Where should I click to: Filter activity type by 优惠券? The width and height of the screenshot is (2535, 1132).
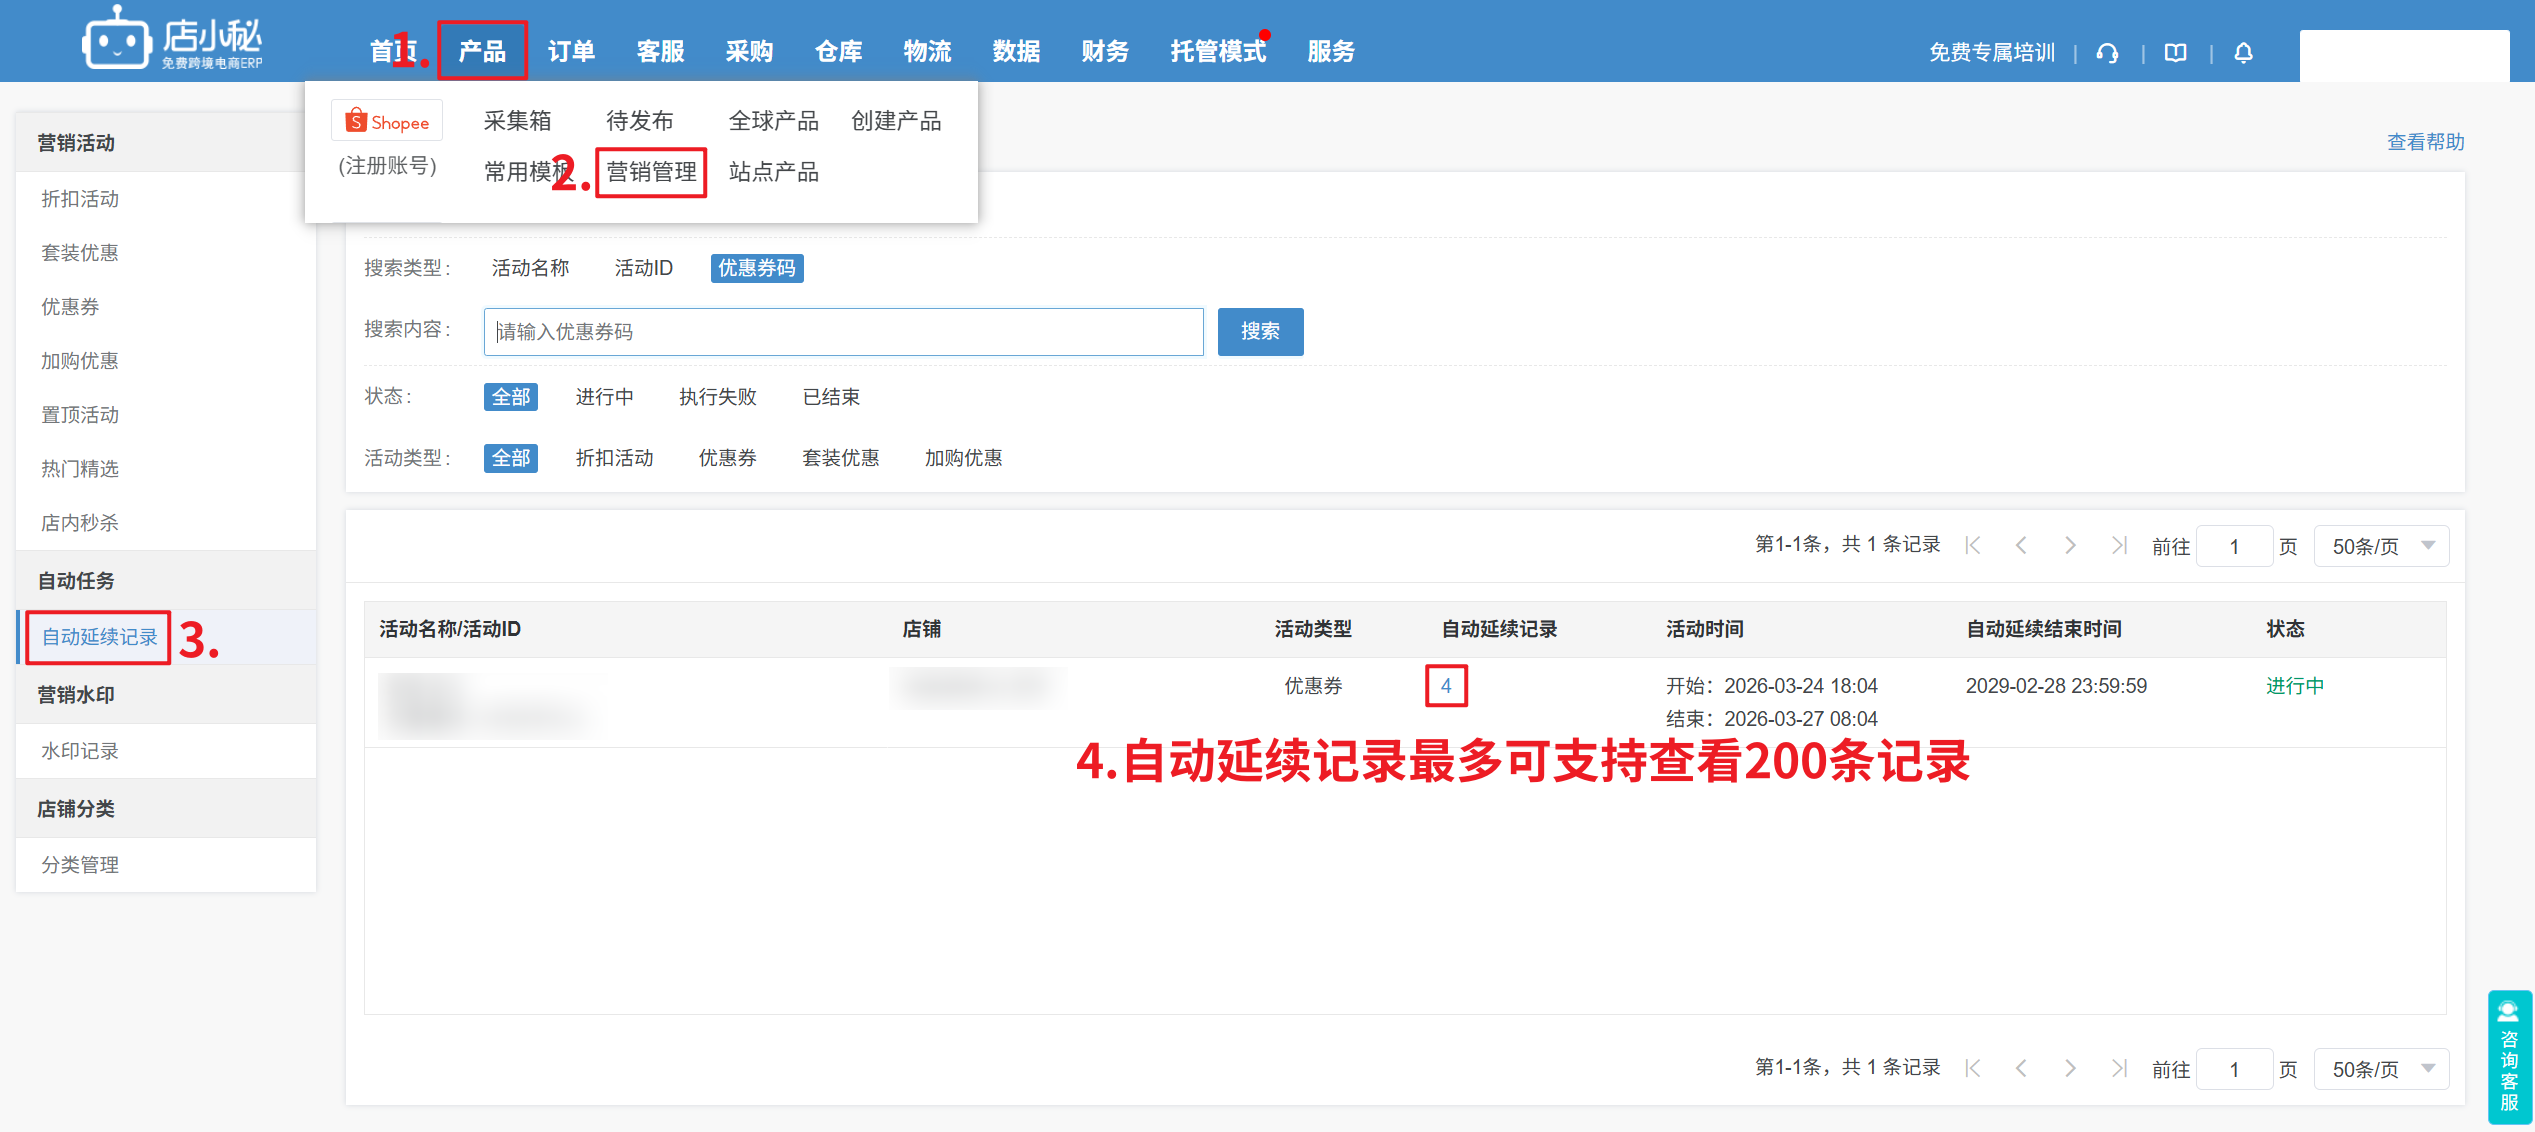[x=727, y=458]
